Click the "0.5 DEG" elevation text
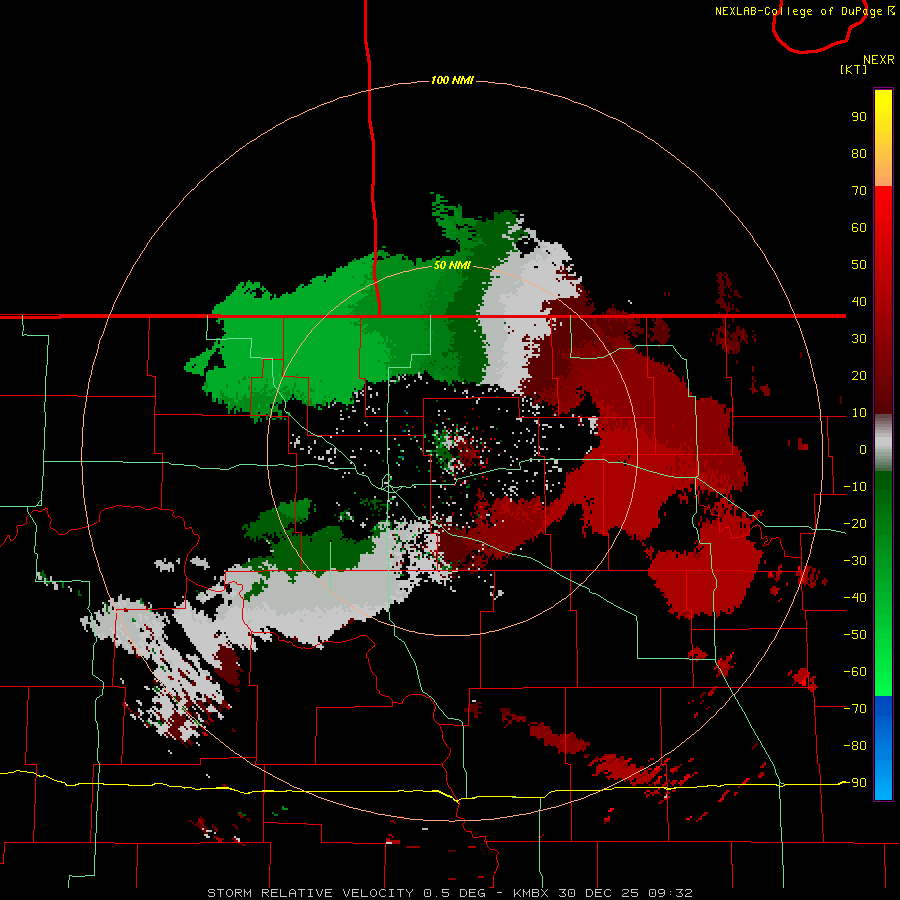900x900 pixels. 455,893
